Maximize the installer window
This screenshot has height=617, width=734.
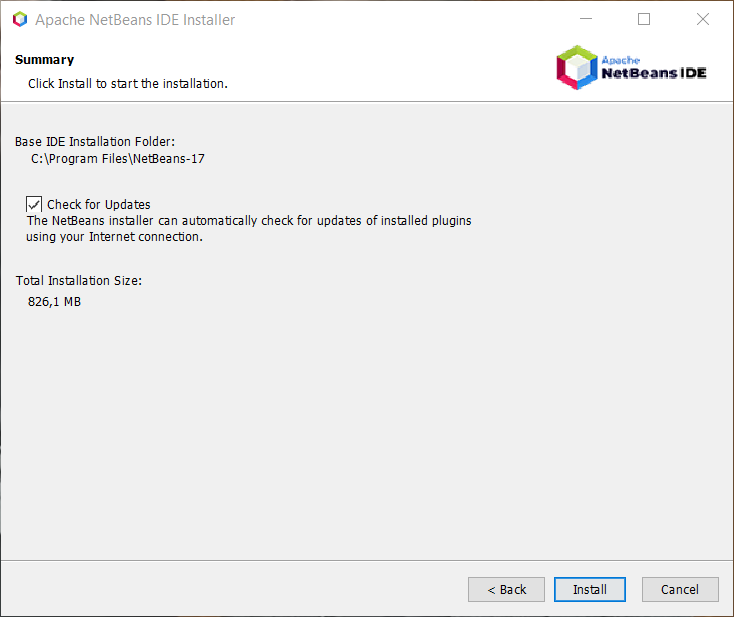pos(644,19)
